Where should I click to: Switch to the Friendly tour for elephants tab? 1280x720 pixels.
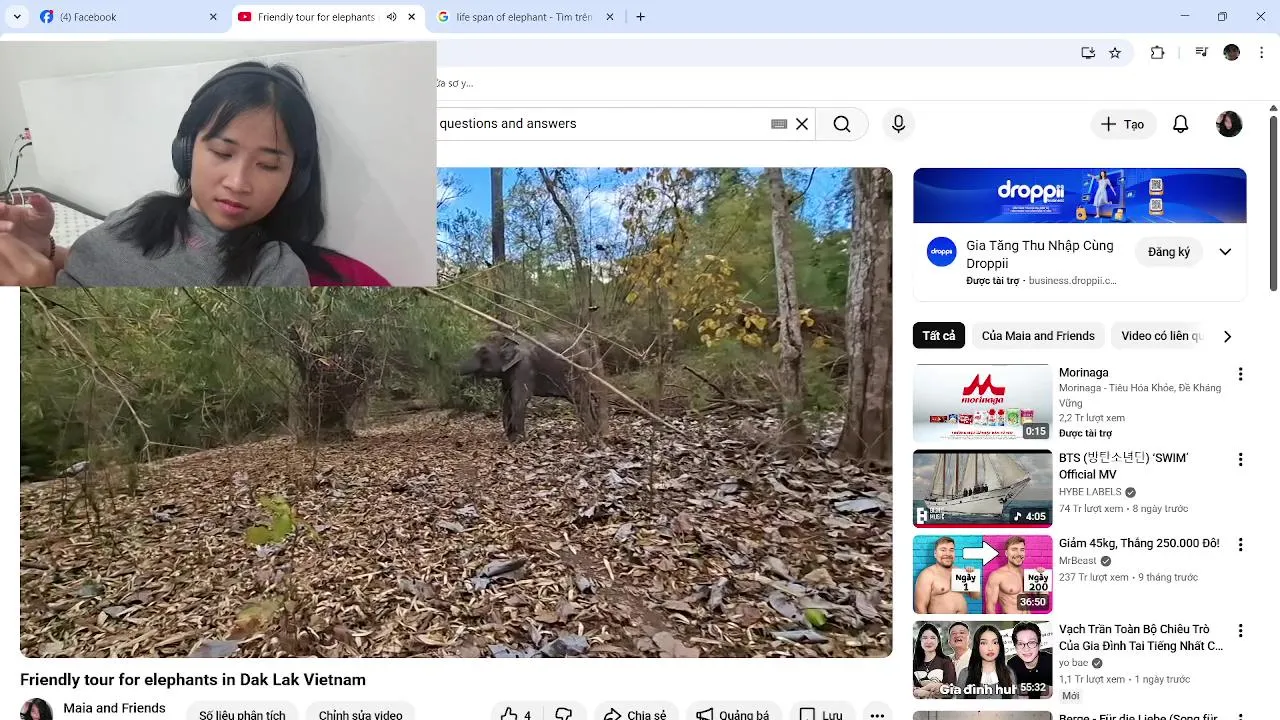tap(326, 17)
